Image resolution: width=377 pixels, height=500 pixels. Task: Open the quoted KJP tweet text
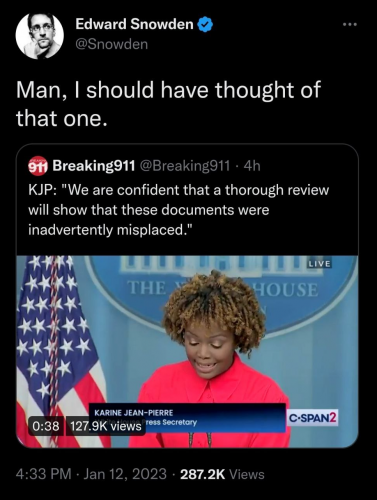pyautogui.click(x=179, y=210)
